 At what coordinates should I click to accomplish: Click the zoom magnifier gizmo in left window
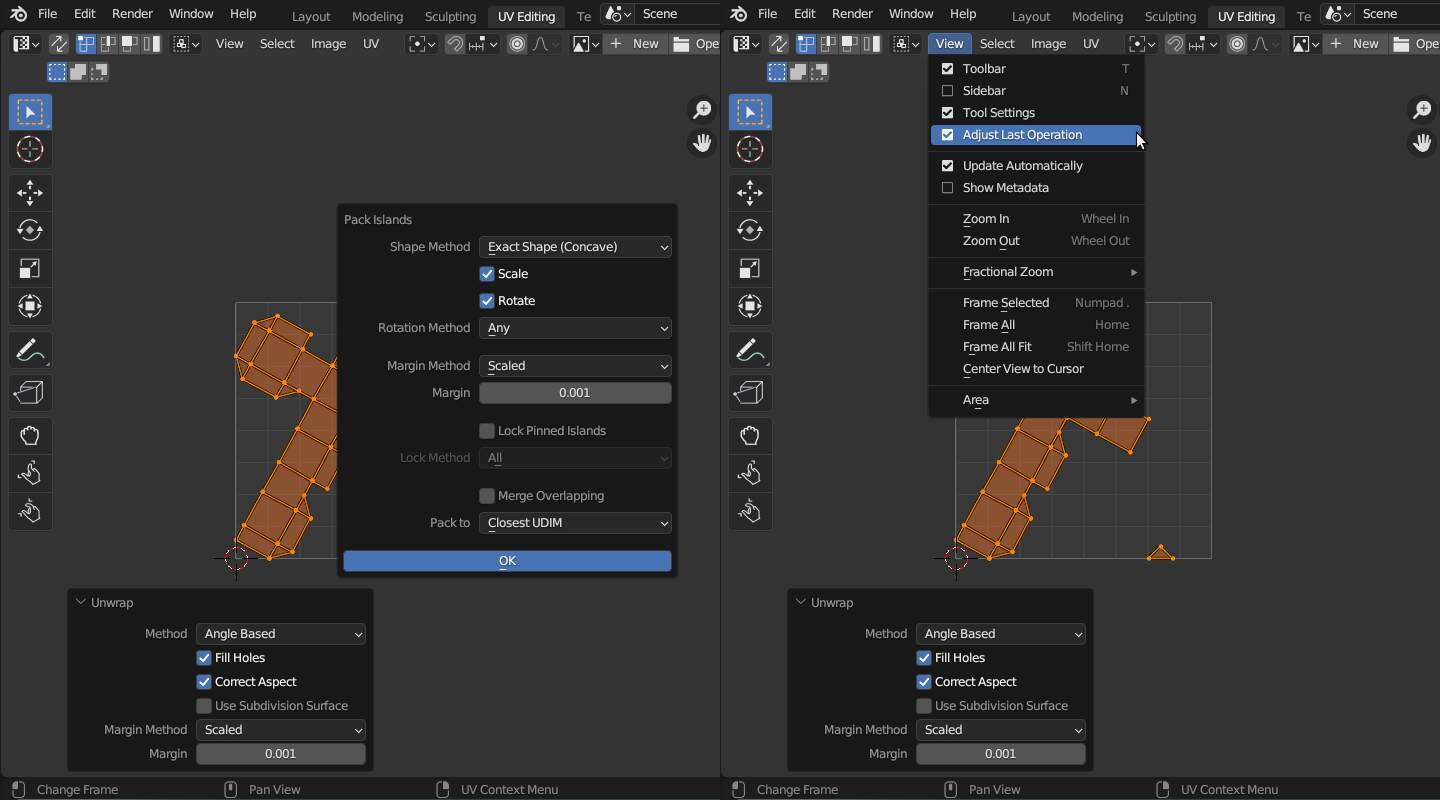pos(702,109)
